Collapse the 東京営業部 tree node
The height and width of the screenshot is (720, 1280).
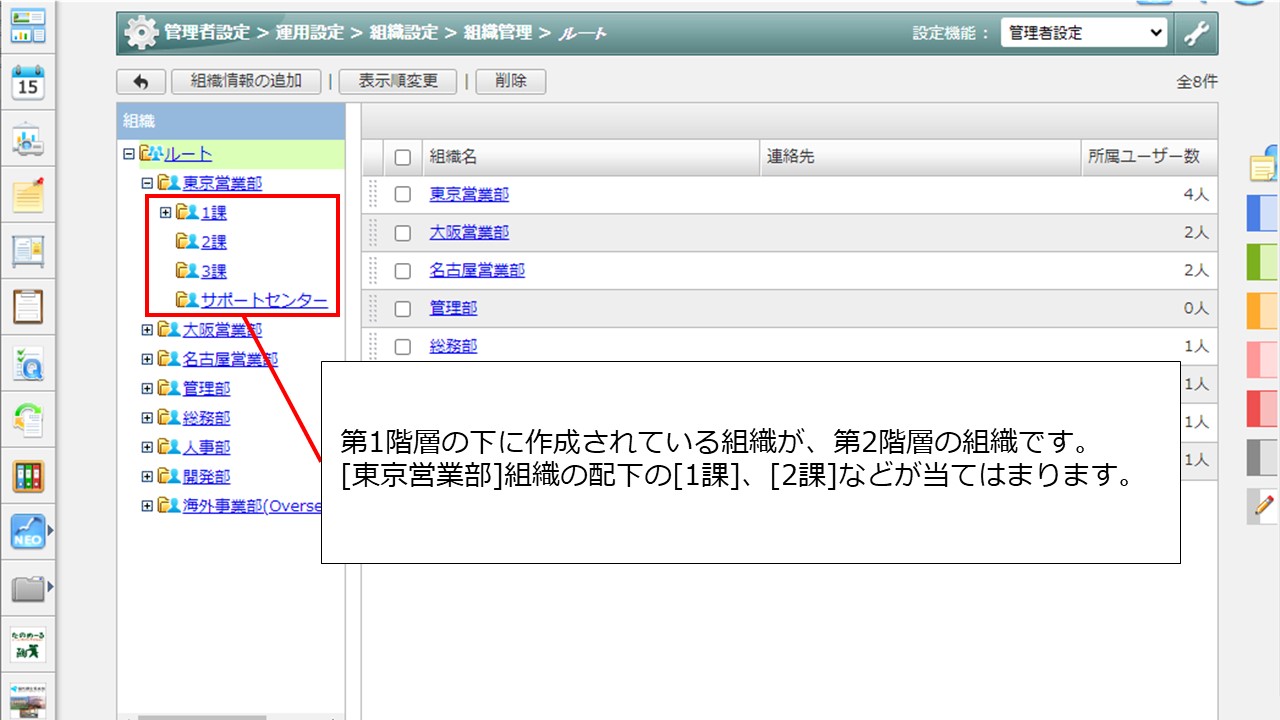coord(147,183)
